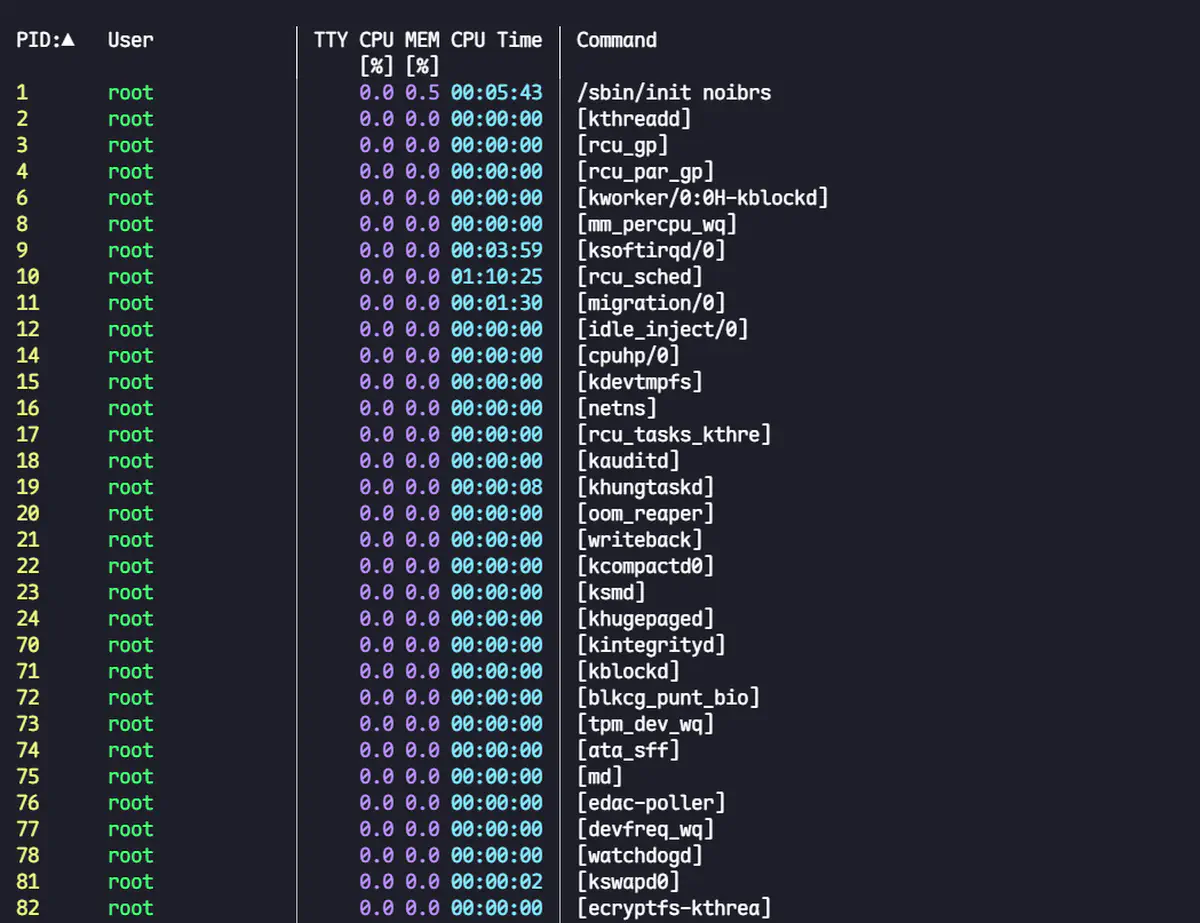Viewport: 1200px width, 923px height.
Task: Click the Command column header
Action: coord(616,41)
